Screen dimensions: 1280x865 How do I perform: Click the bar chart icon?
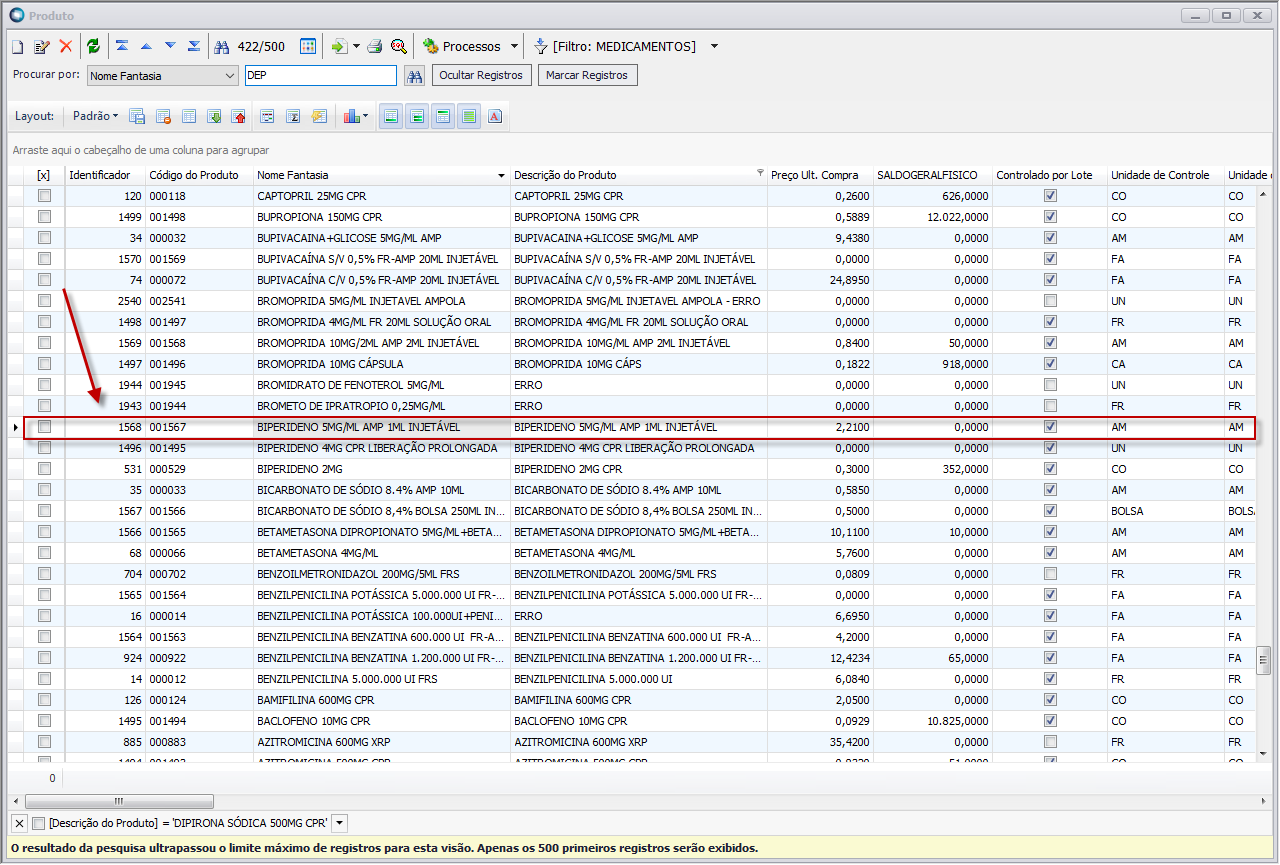pyautogui.click(x=351, y=116)
